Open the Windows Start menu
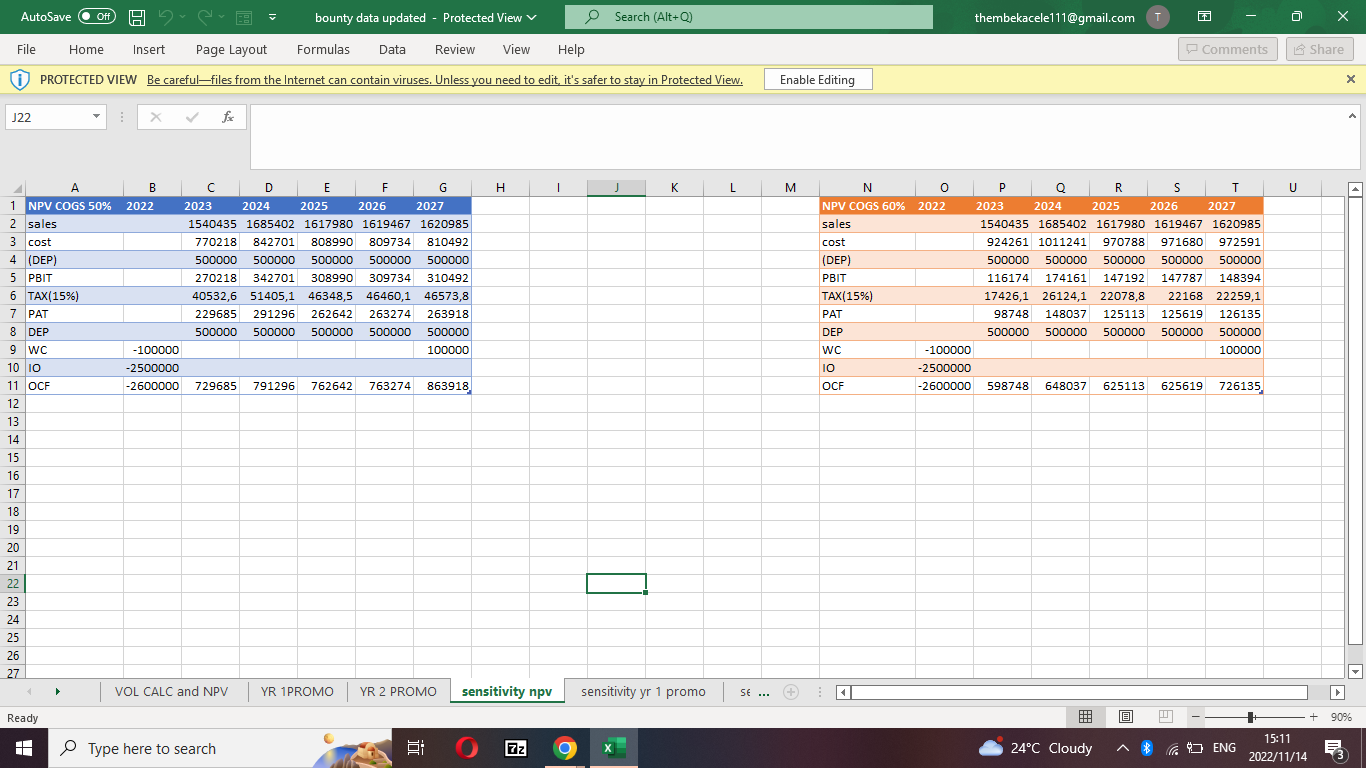The height and width of the screenshot is (768, 1366). pyautogui.click(x=24, y=748)
